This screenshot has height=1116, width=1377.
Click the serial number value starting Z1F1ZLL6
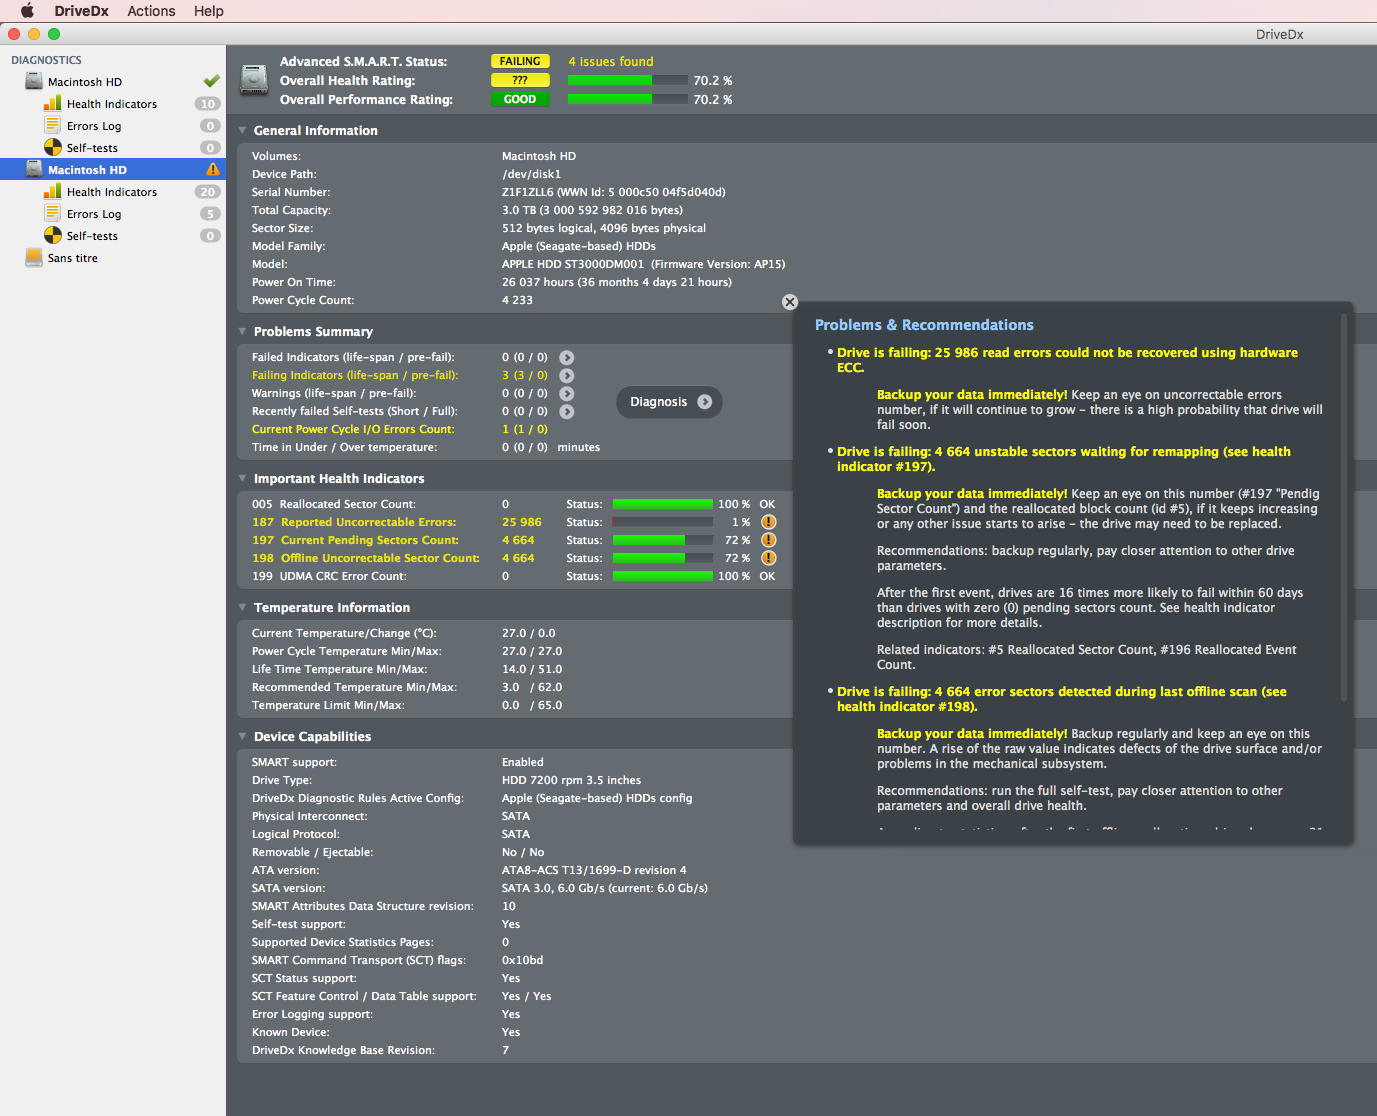614,192
